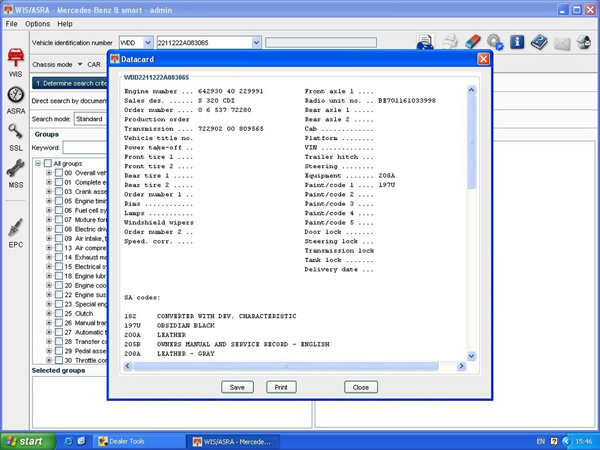
Task: Click the Save button in Datacard
Action: coord(237,387)
